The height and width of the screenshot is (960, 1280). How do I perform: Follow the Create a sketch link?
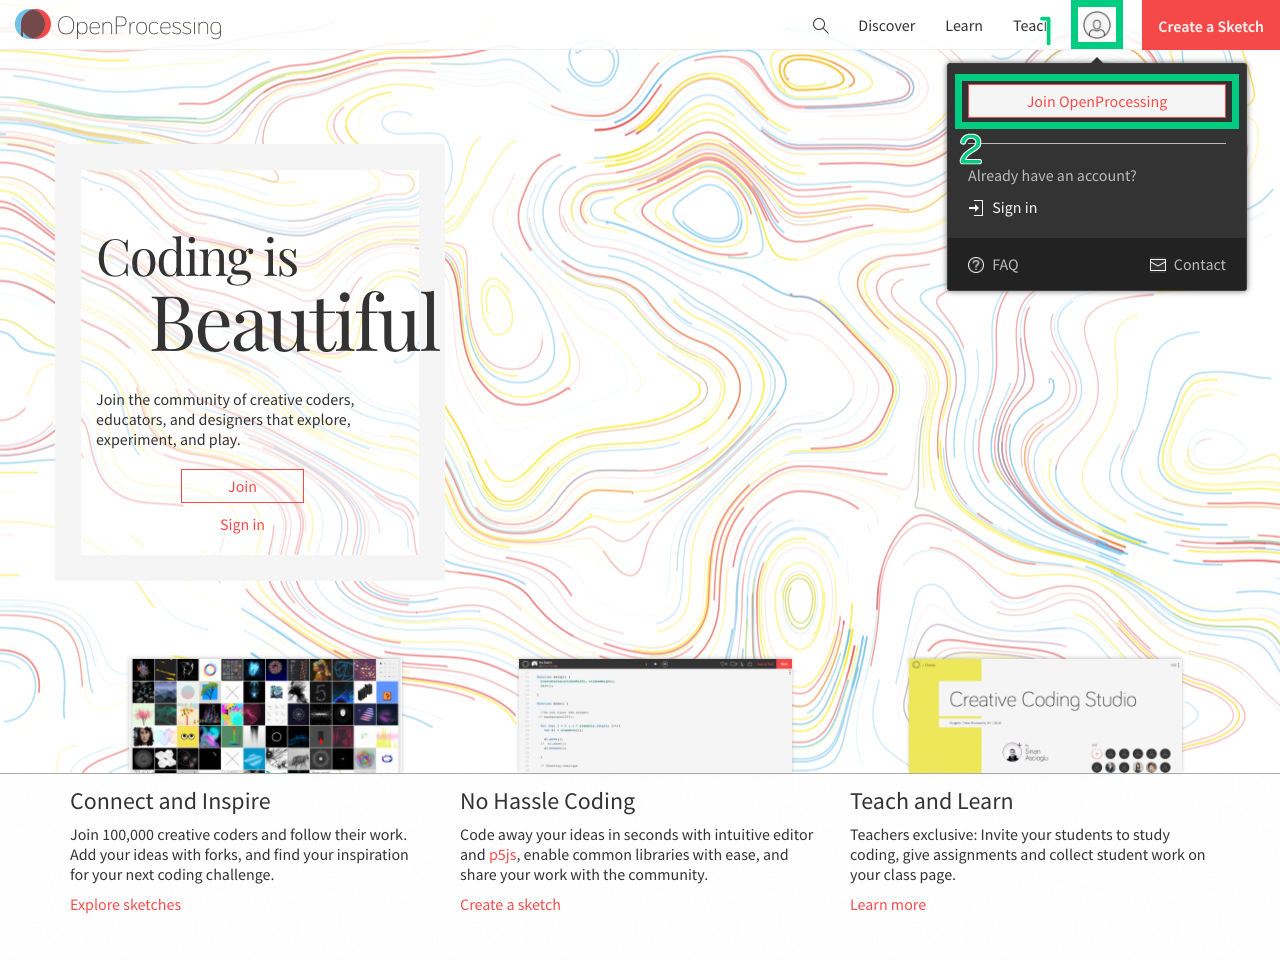pos(510,905)
